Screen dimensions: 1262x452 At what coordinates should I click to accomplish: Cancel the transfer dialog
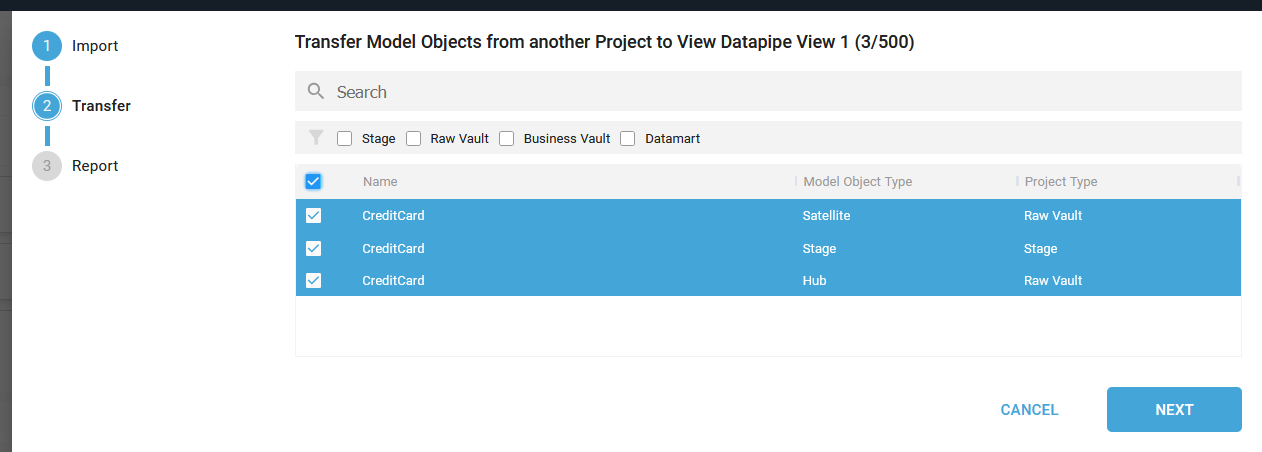click(1029, 410)
